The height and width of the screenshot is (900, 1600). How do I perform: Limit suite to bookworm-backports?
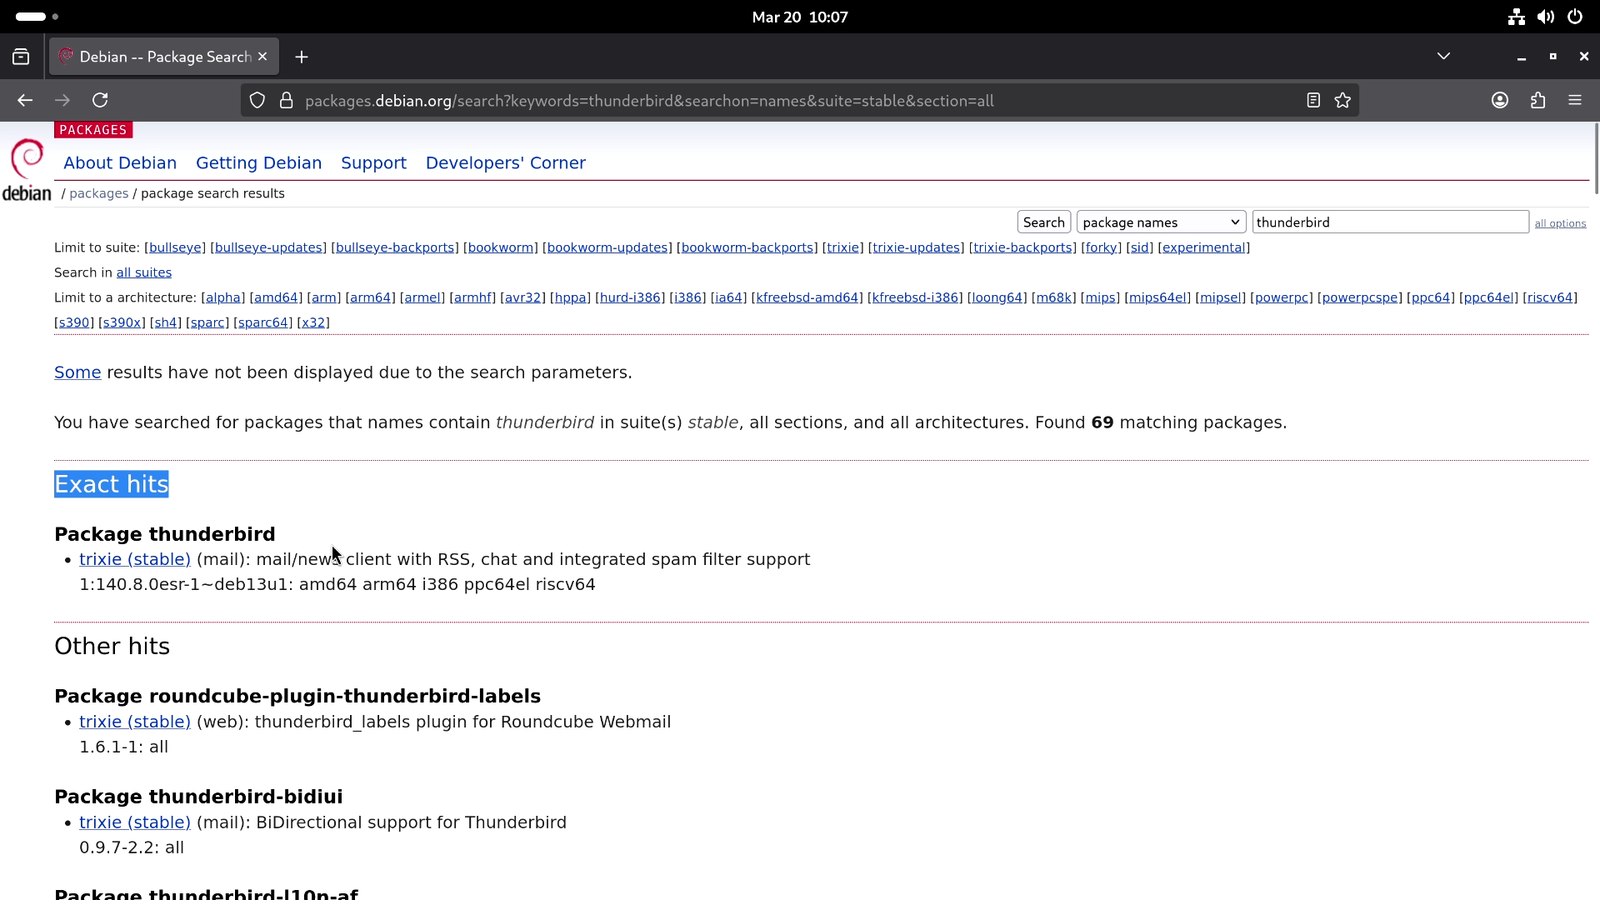tap(747, 248)
